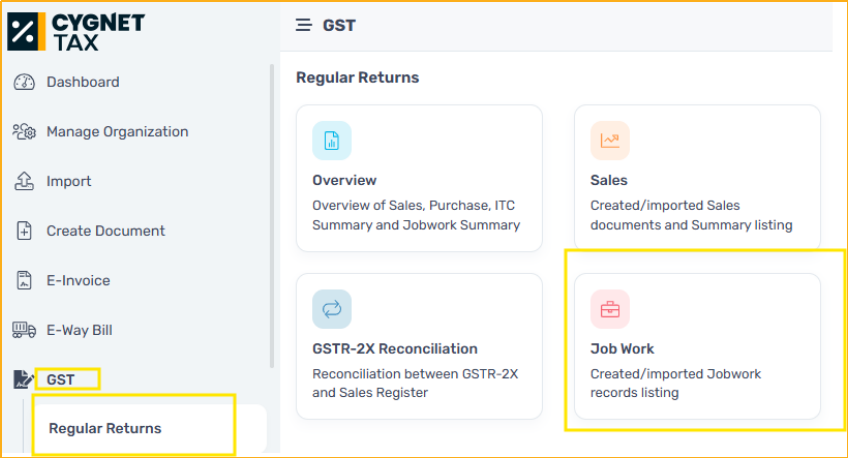
Task: Click the GSTR-2X Reconciliation arrows icon
Action: pos(332,309)
